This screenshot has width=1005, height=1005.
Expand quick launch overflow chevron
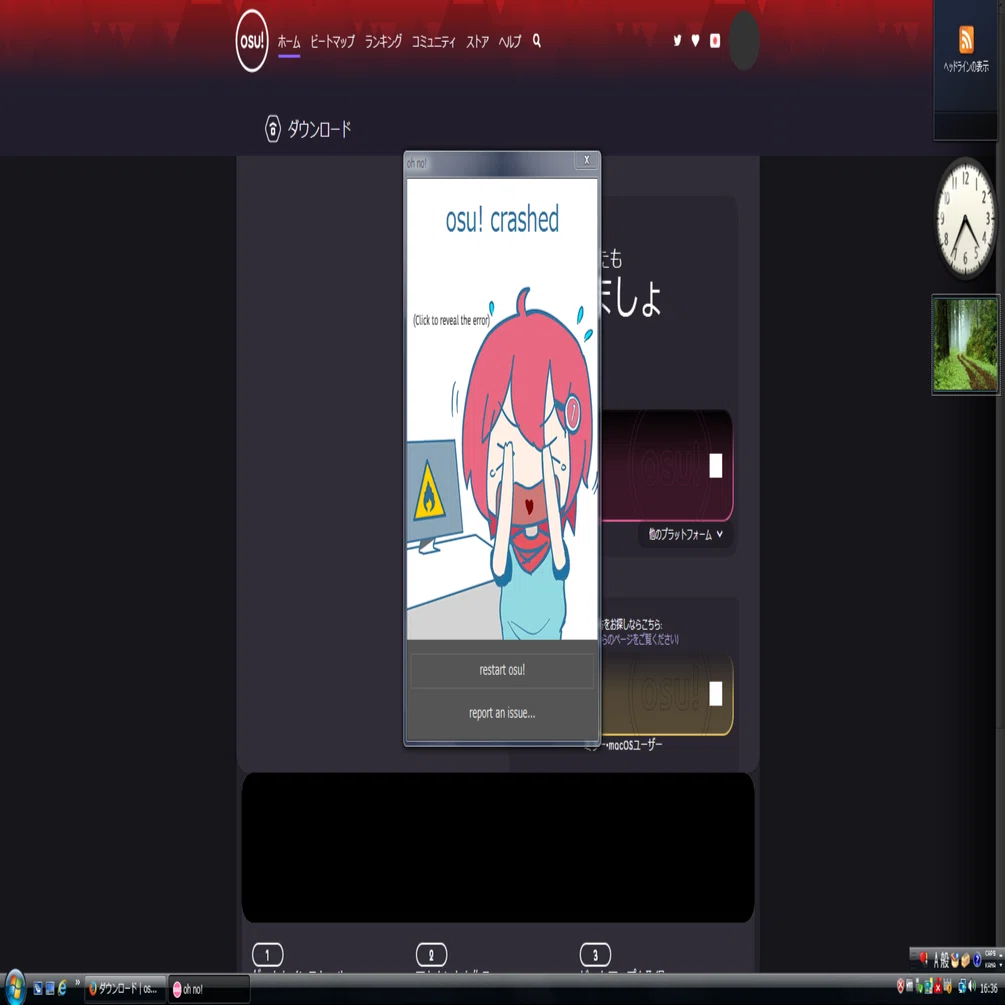78,982
